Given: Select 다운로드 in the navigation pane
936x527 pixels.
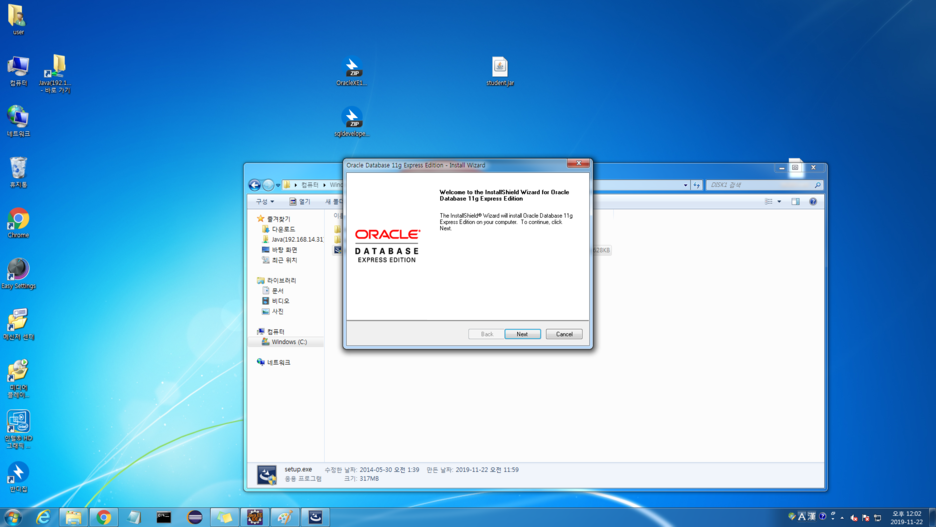Looking at the screenshot, I should 278,229.
